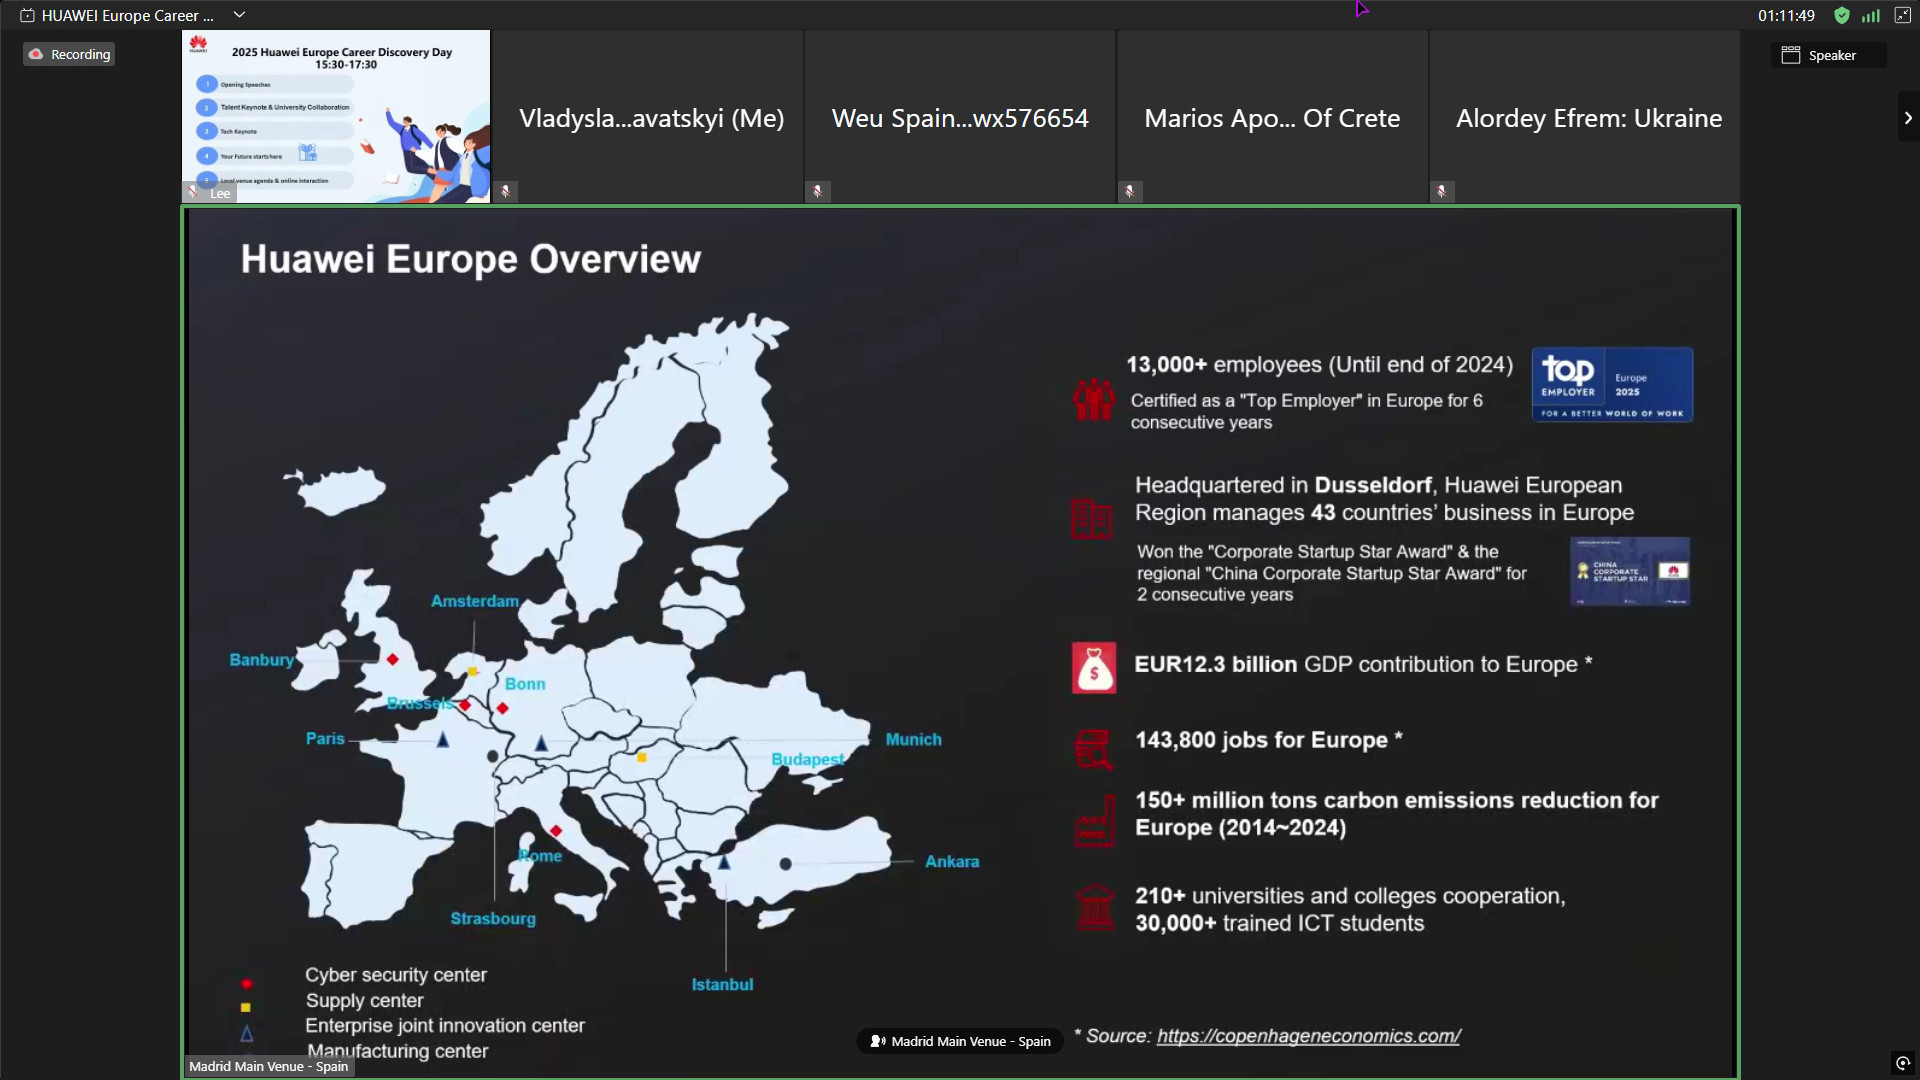1920x1080 pixels.
Task: Click muted mic icon on Vladysla tile
Action: 506,191
